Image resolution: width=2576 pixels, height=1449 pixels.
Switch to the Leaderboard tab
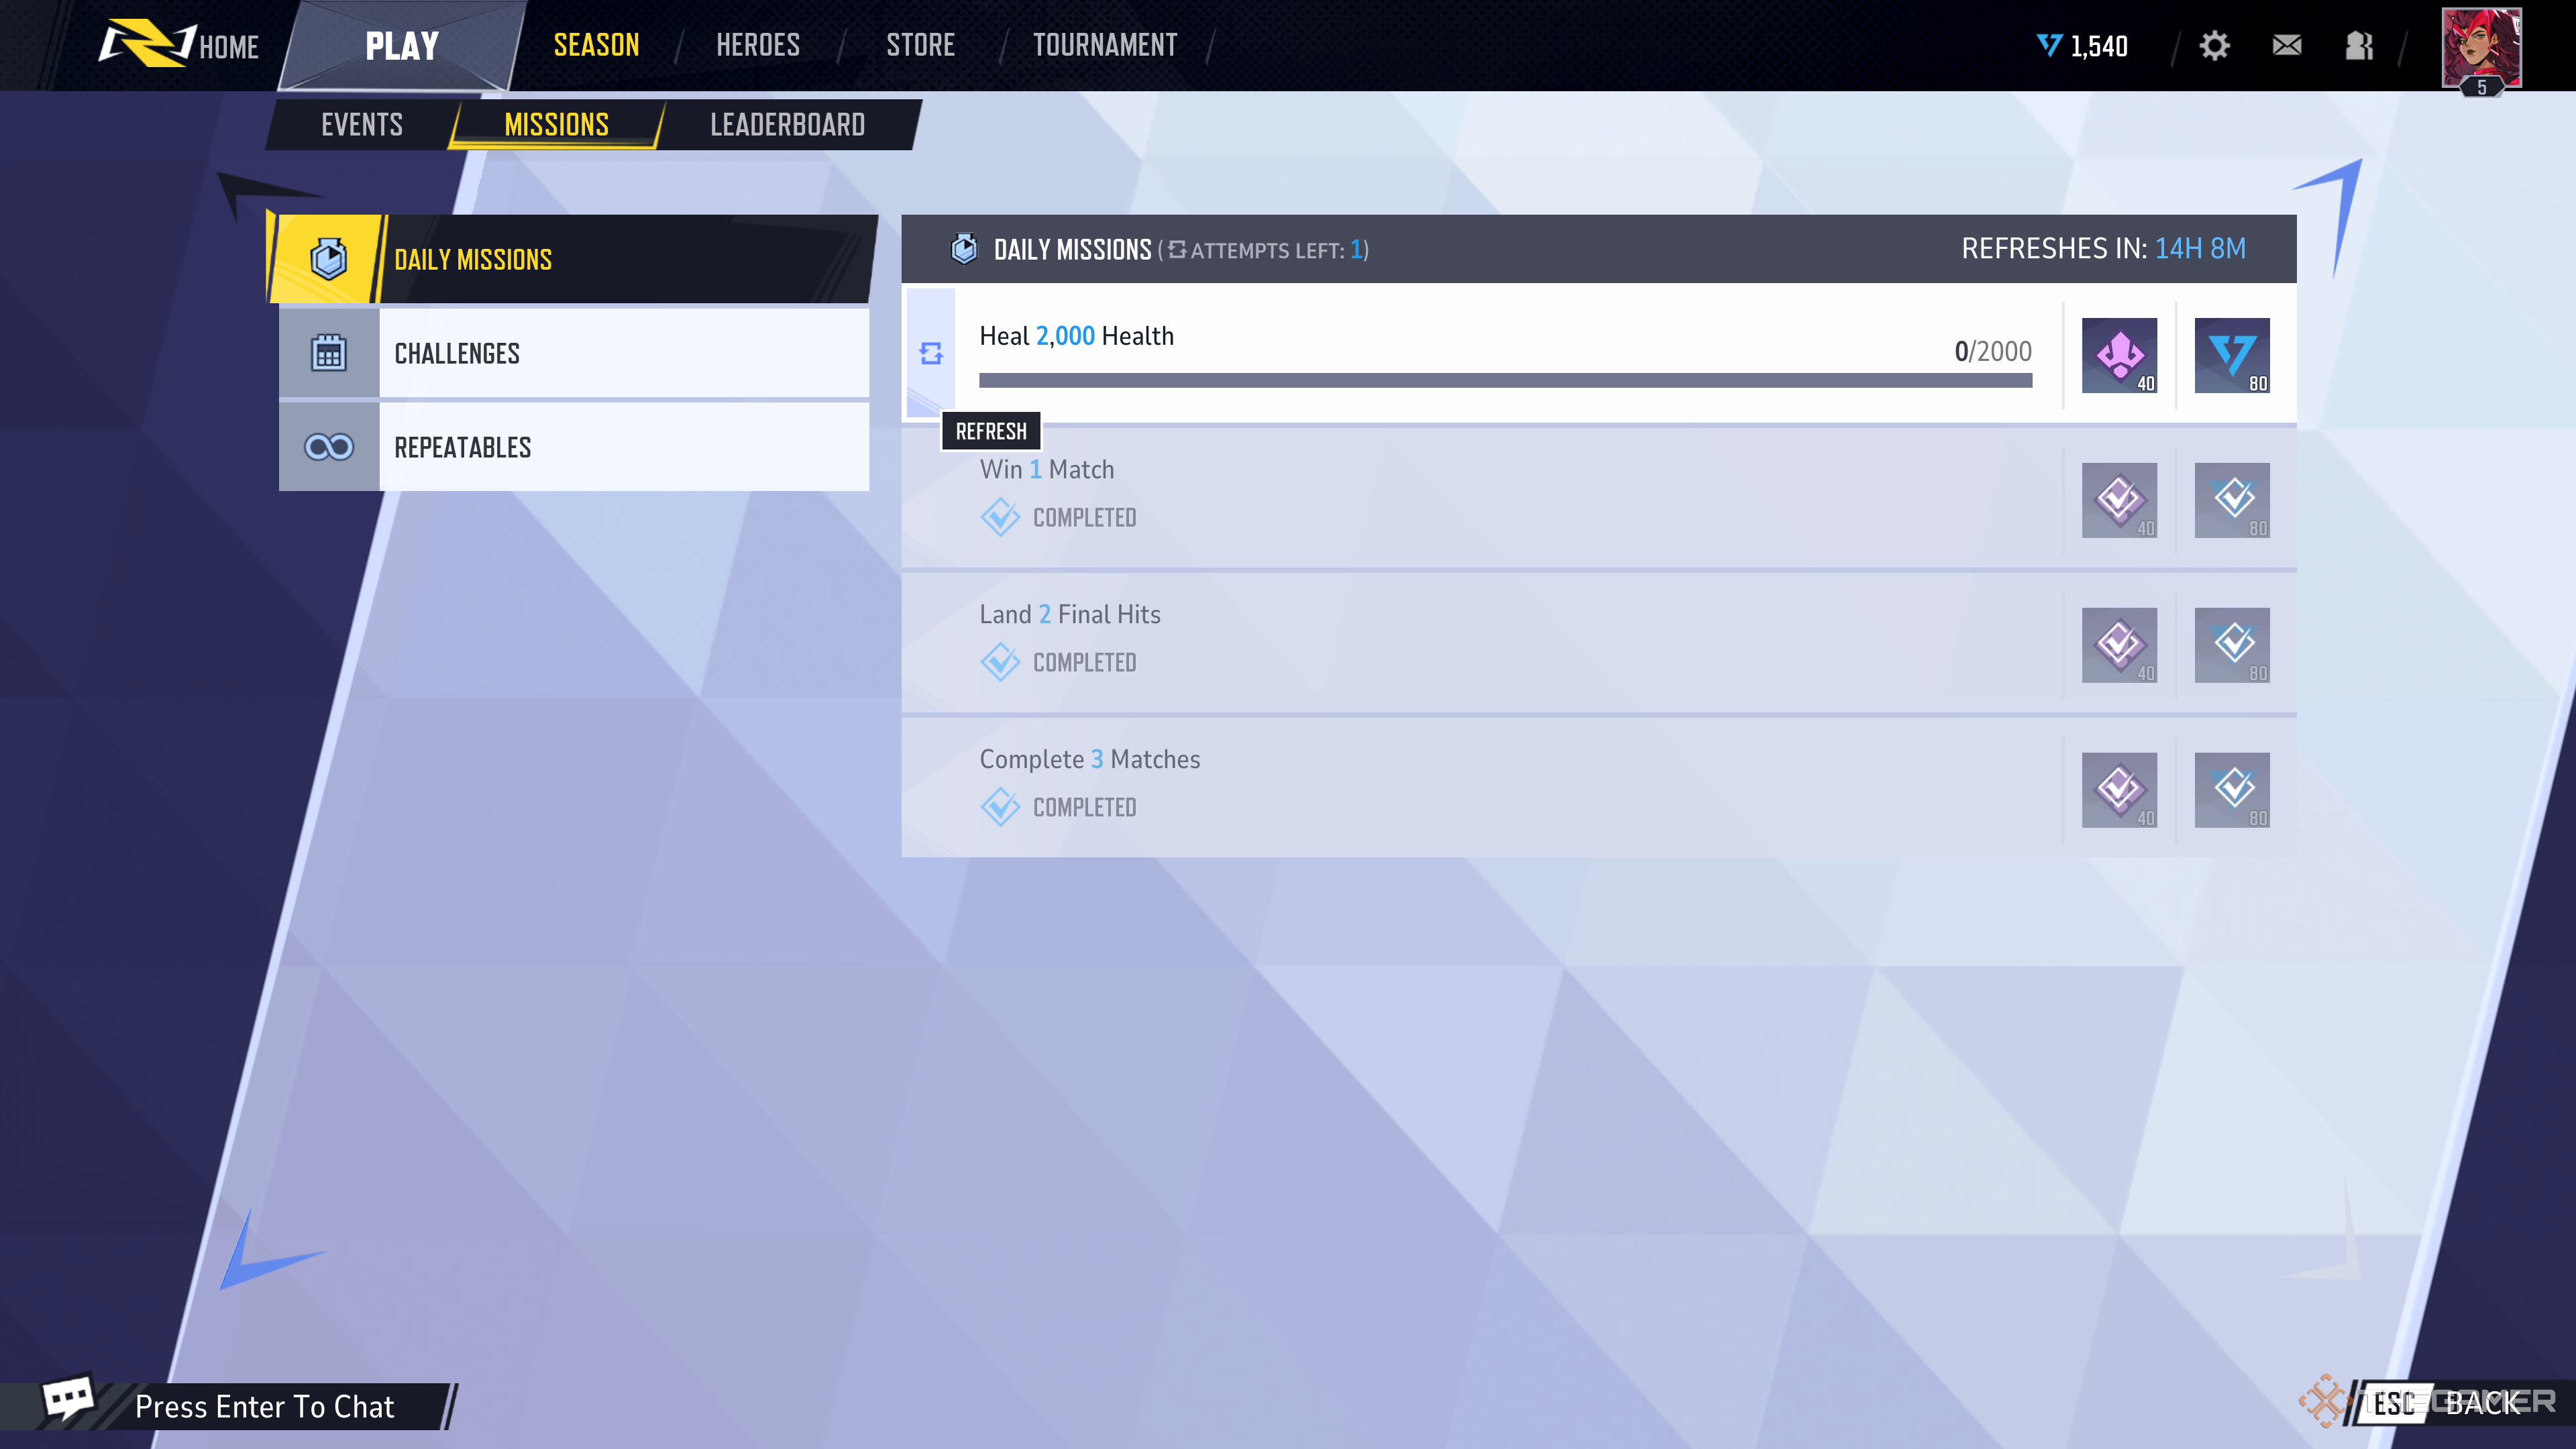coord(788,125)
